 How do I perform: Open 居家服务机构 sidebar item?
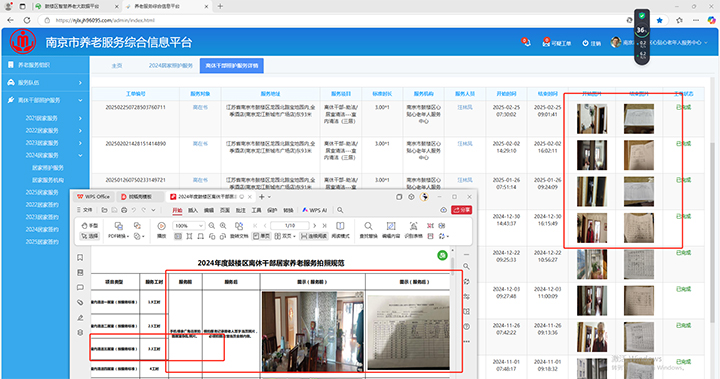[x=48, y=180]
